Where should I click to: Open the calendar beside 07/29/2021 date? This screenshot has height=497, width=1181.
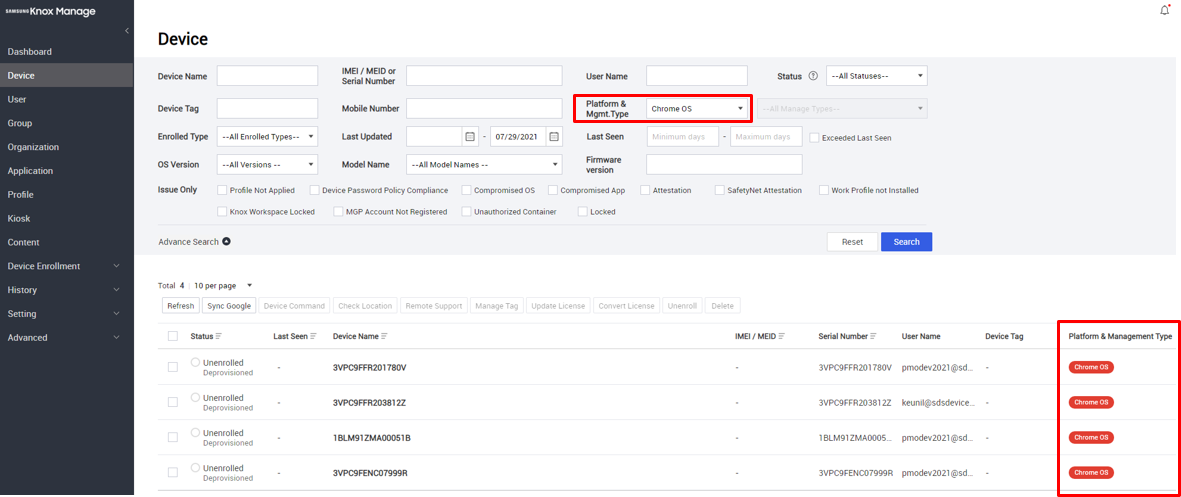click(554, 137)
